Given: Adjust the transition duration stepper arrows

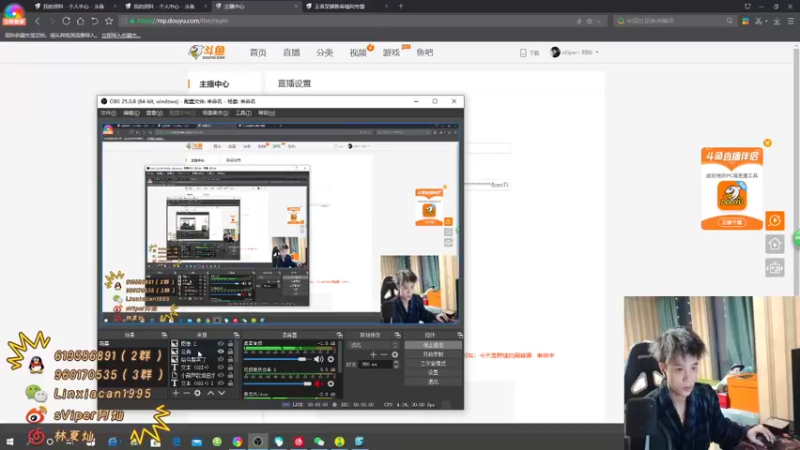Looking at the screenshot, I should pyautogui.click(x=396, y=364).
